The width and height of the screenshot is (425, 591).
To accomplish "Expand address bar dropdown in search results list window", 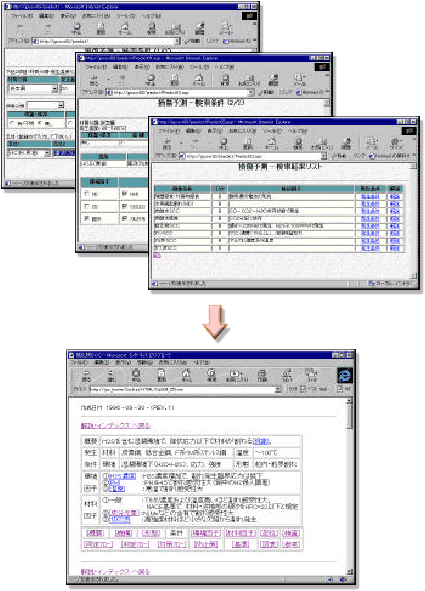I will click(x=324, y=156).
